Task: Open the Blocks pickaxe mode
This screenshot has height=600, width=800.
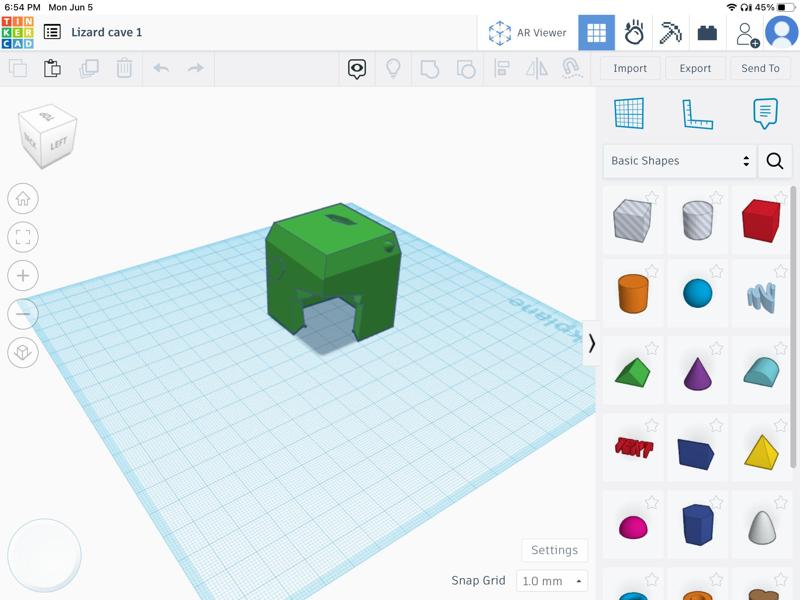Action: click(x=670, y=33)
